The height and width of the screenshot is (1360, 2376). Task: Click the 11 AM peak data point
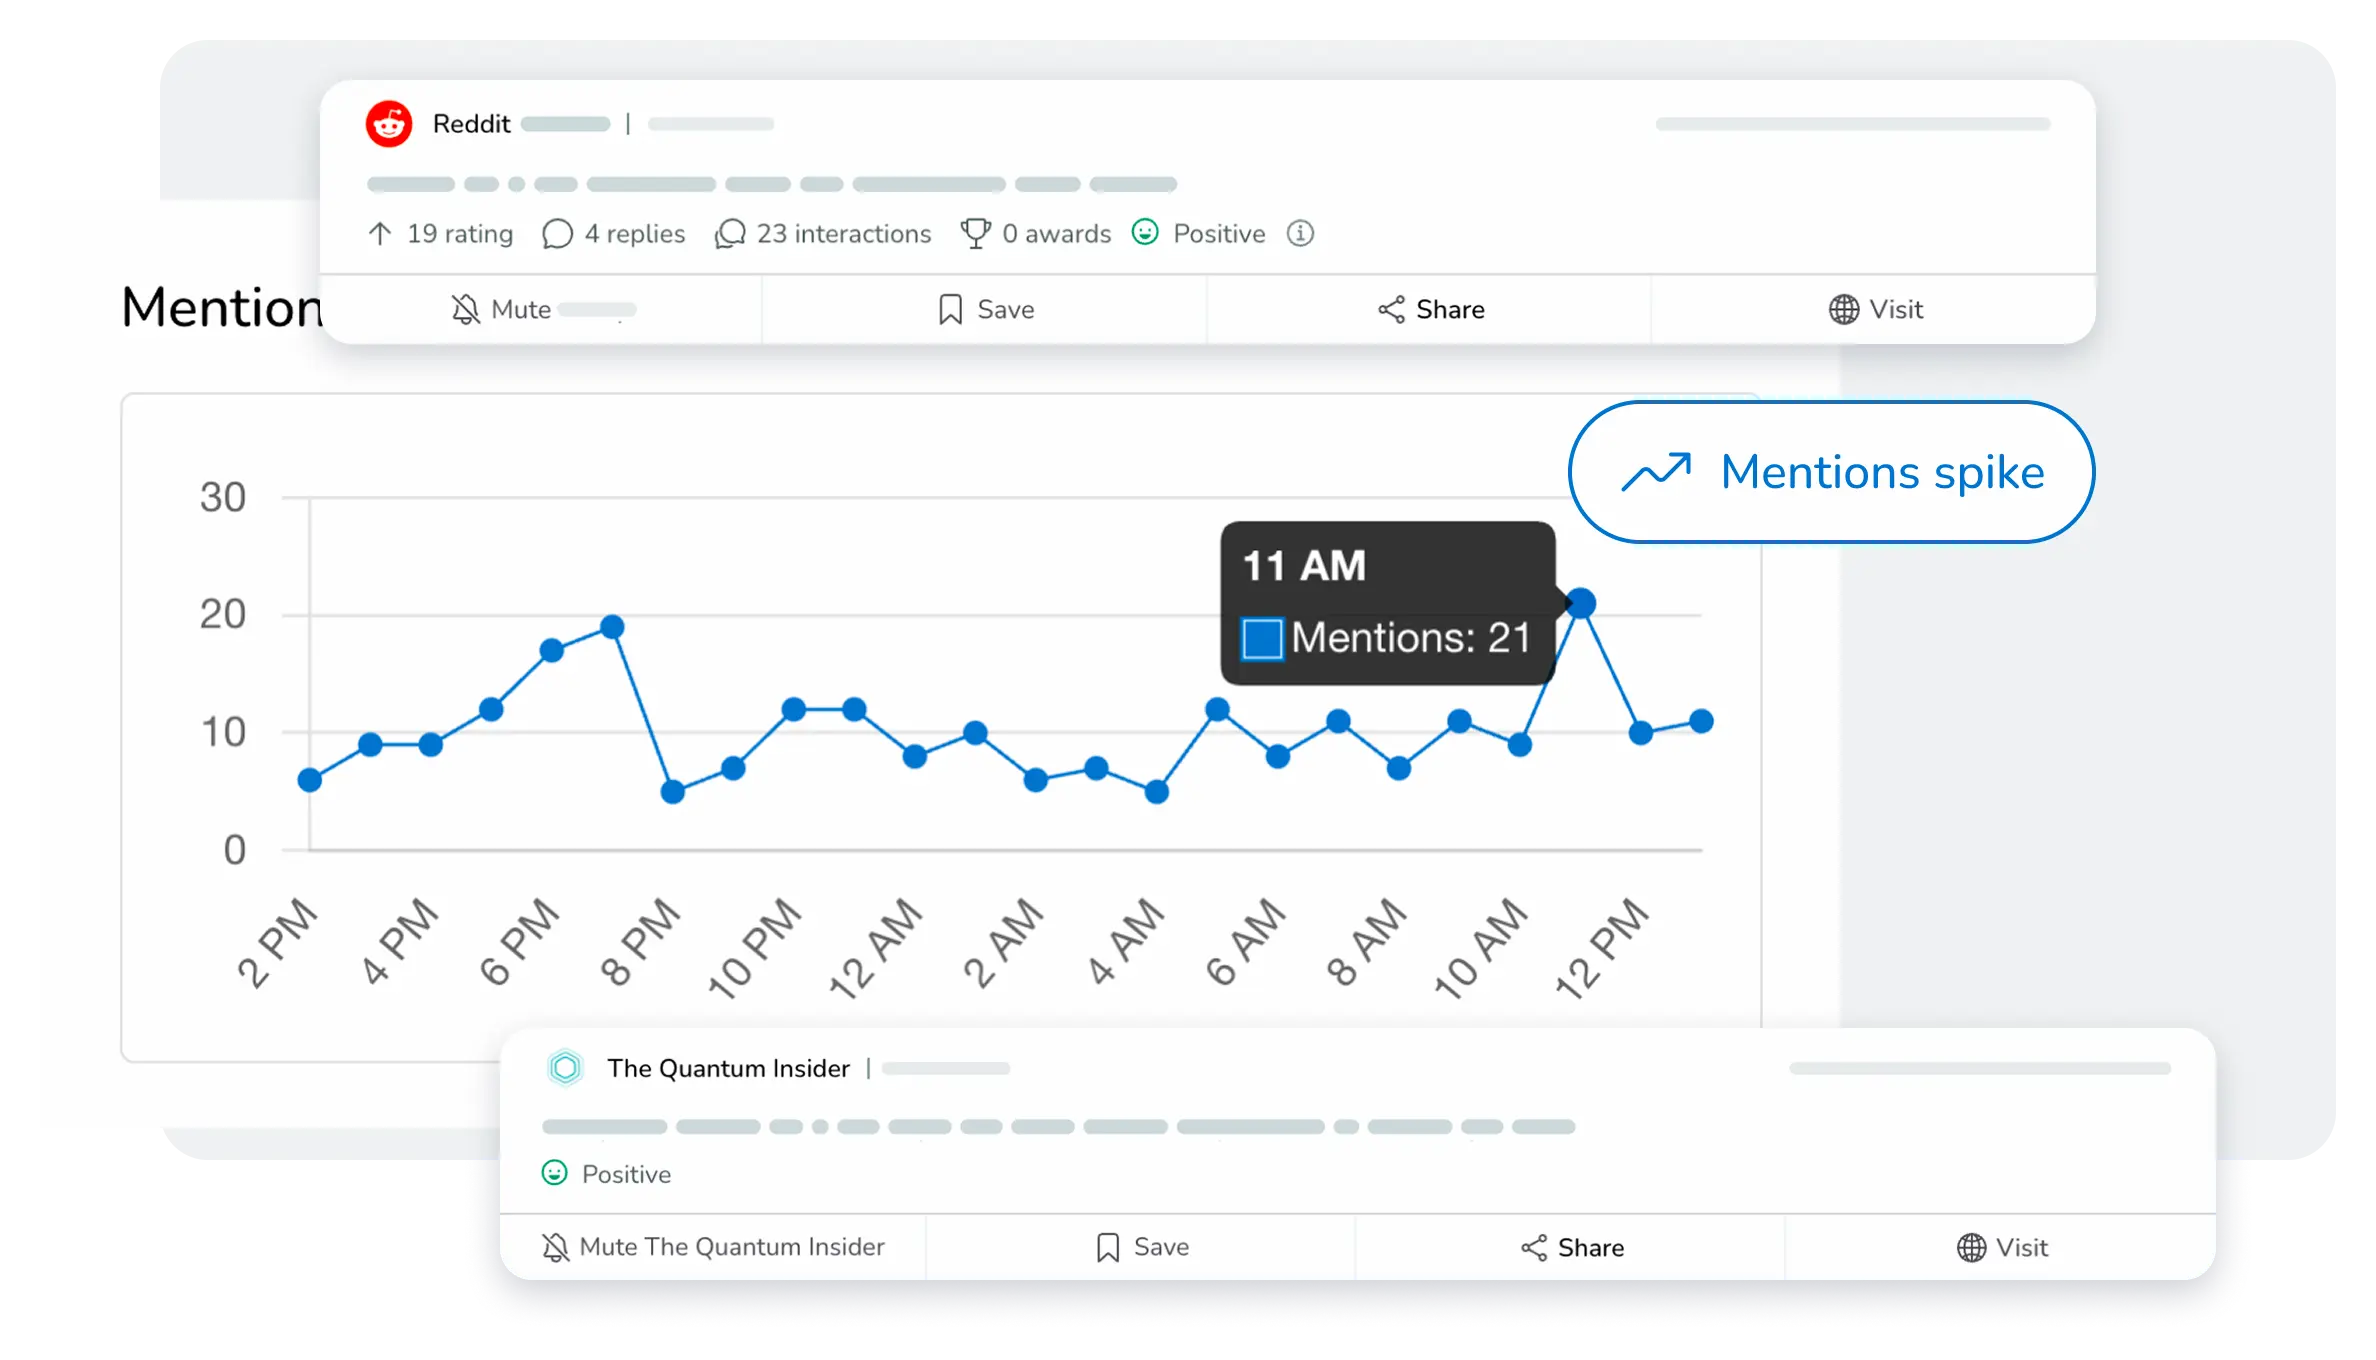click(x=1581, y=603)
